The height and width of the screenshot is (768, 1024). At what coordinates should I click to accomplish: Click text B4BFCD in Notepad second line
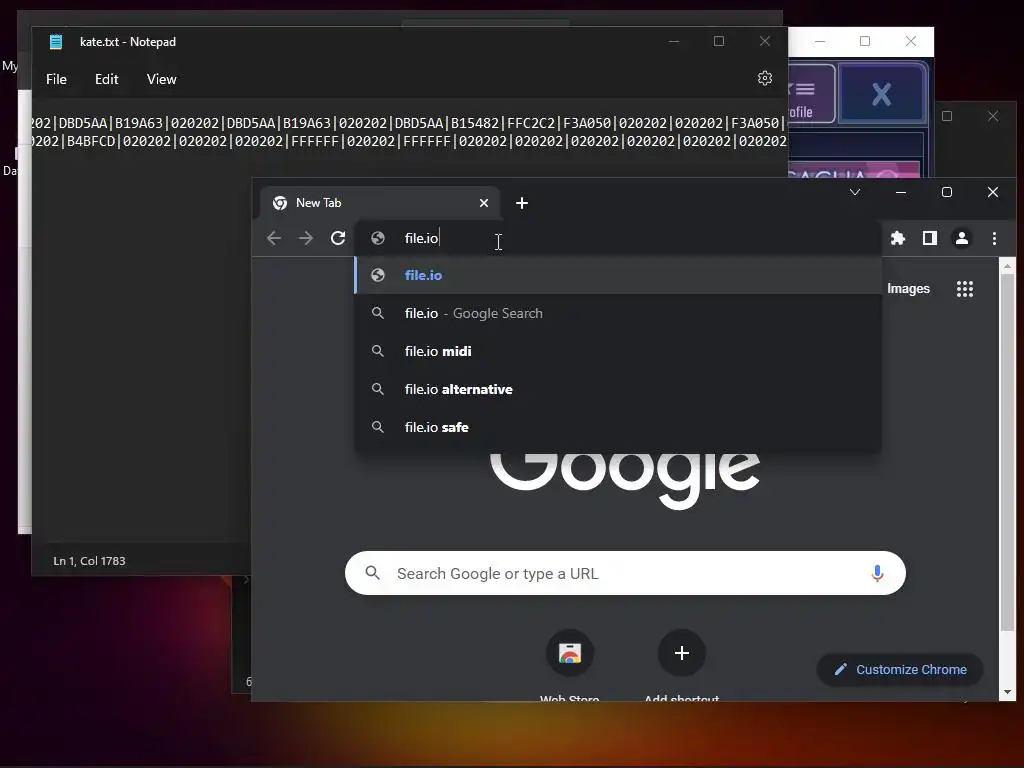pos(91,141)
